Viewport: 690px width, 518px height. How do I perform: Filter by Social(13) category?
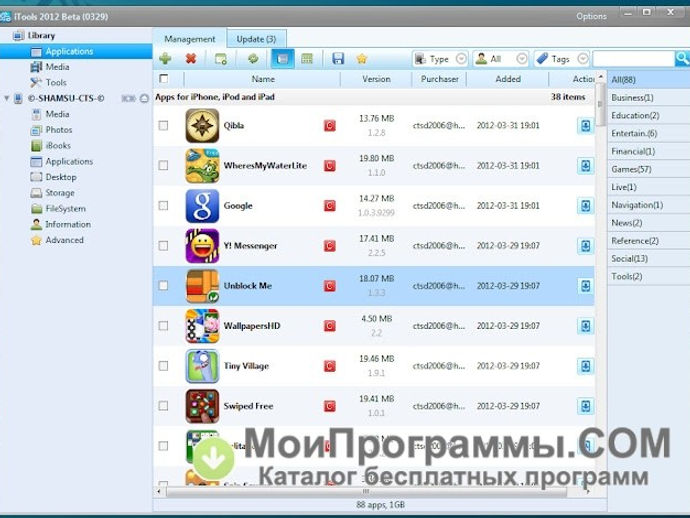[649, 259]
